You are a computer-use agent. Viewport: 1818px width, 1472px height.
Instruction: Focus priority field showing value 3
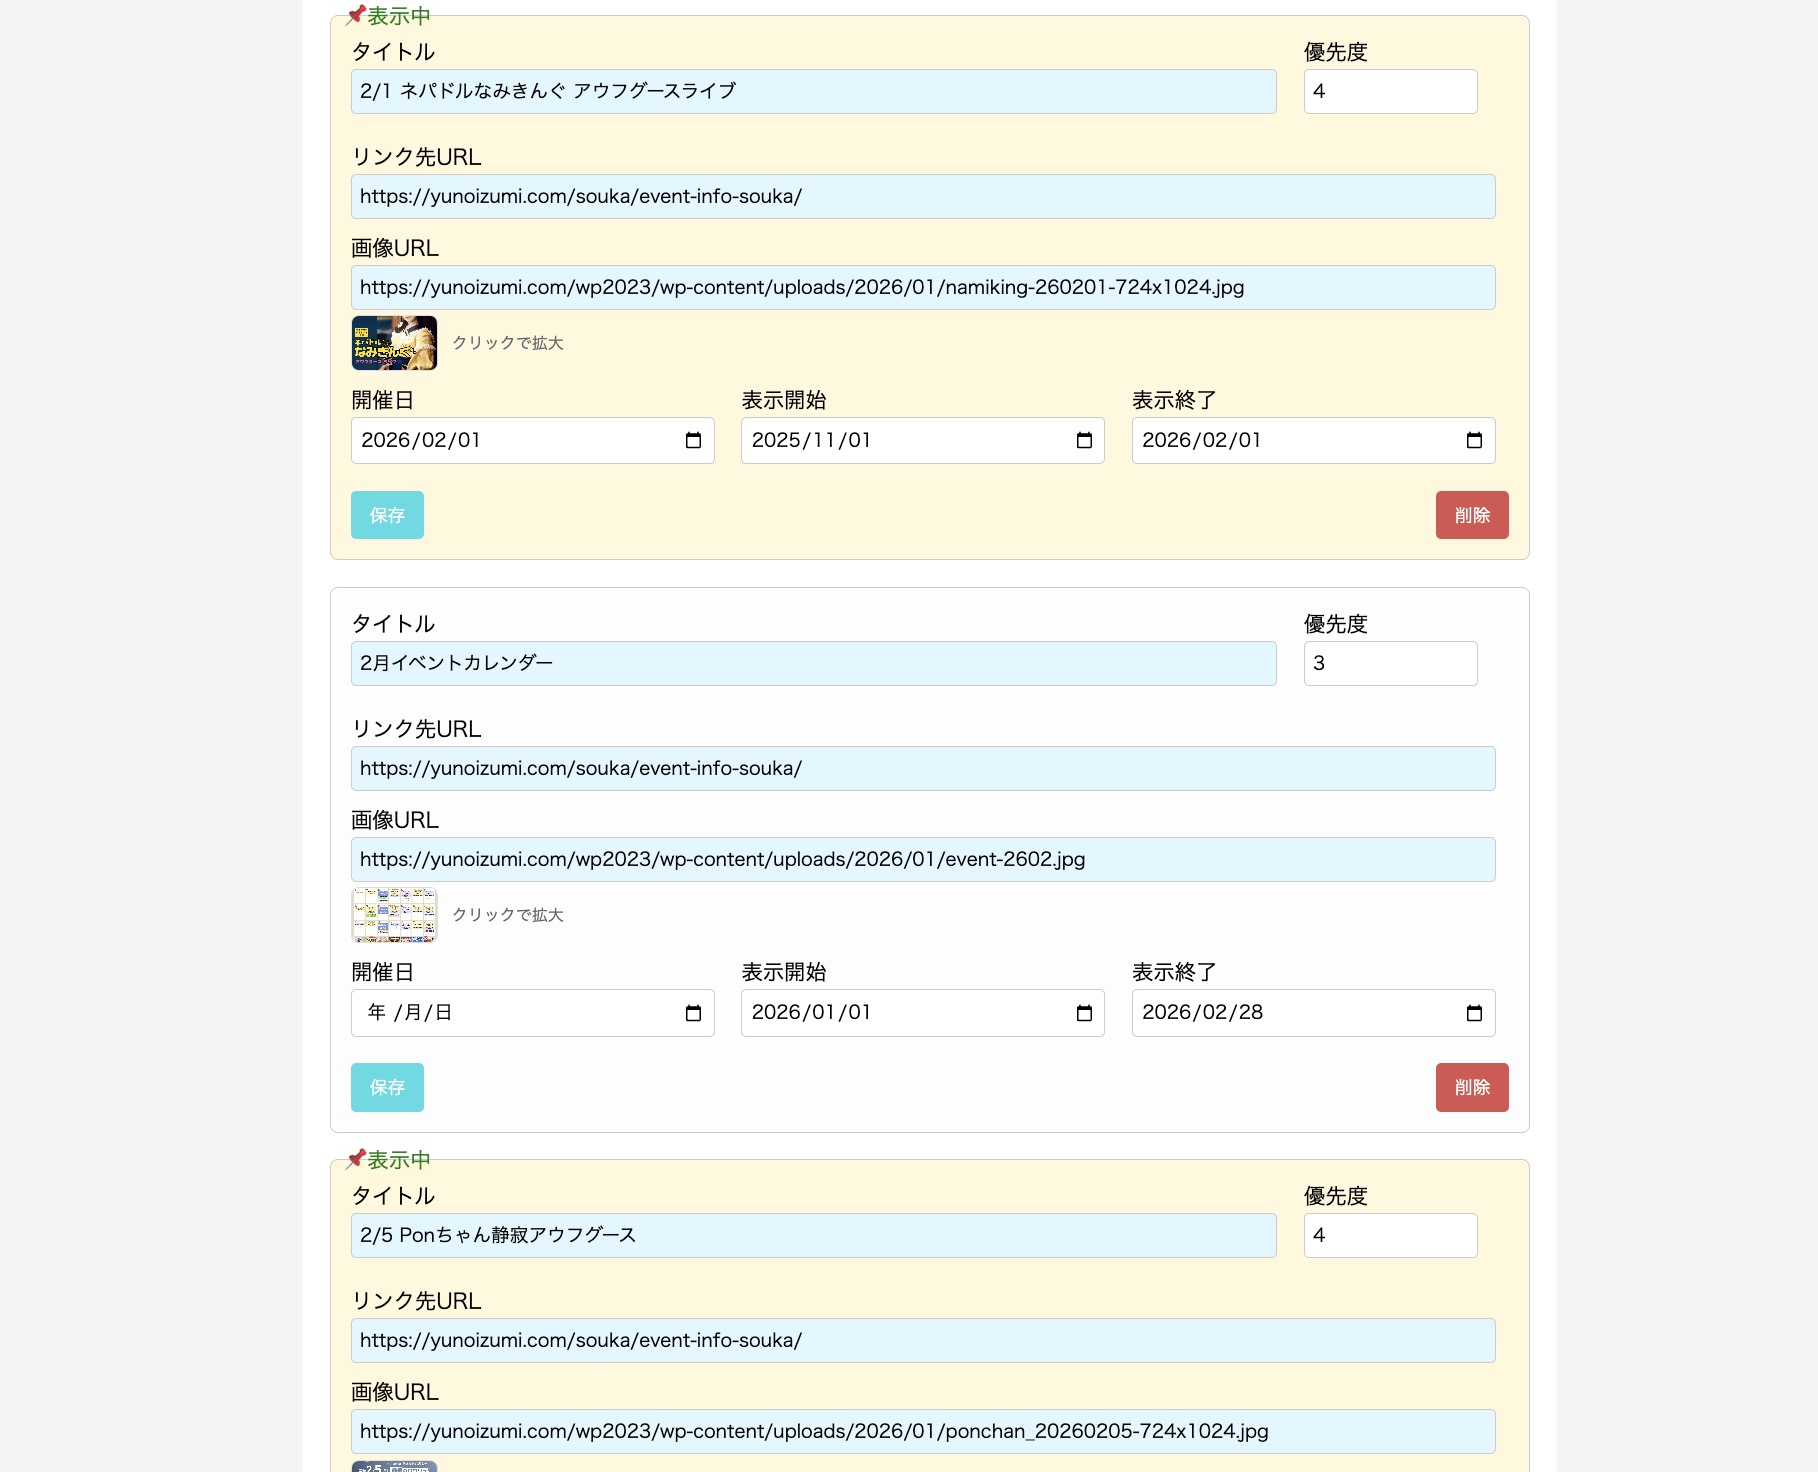point(1390,663)
